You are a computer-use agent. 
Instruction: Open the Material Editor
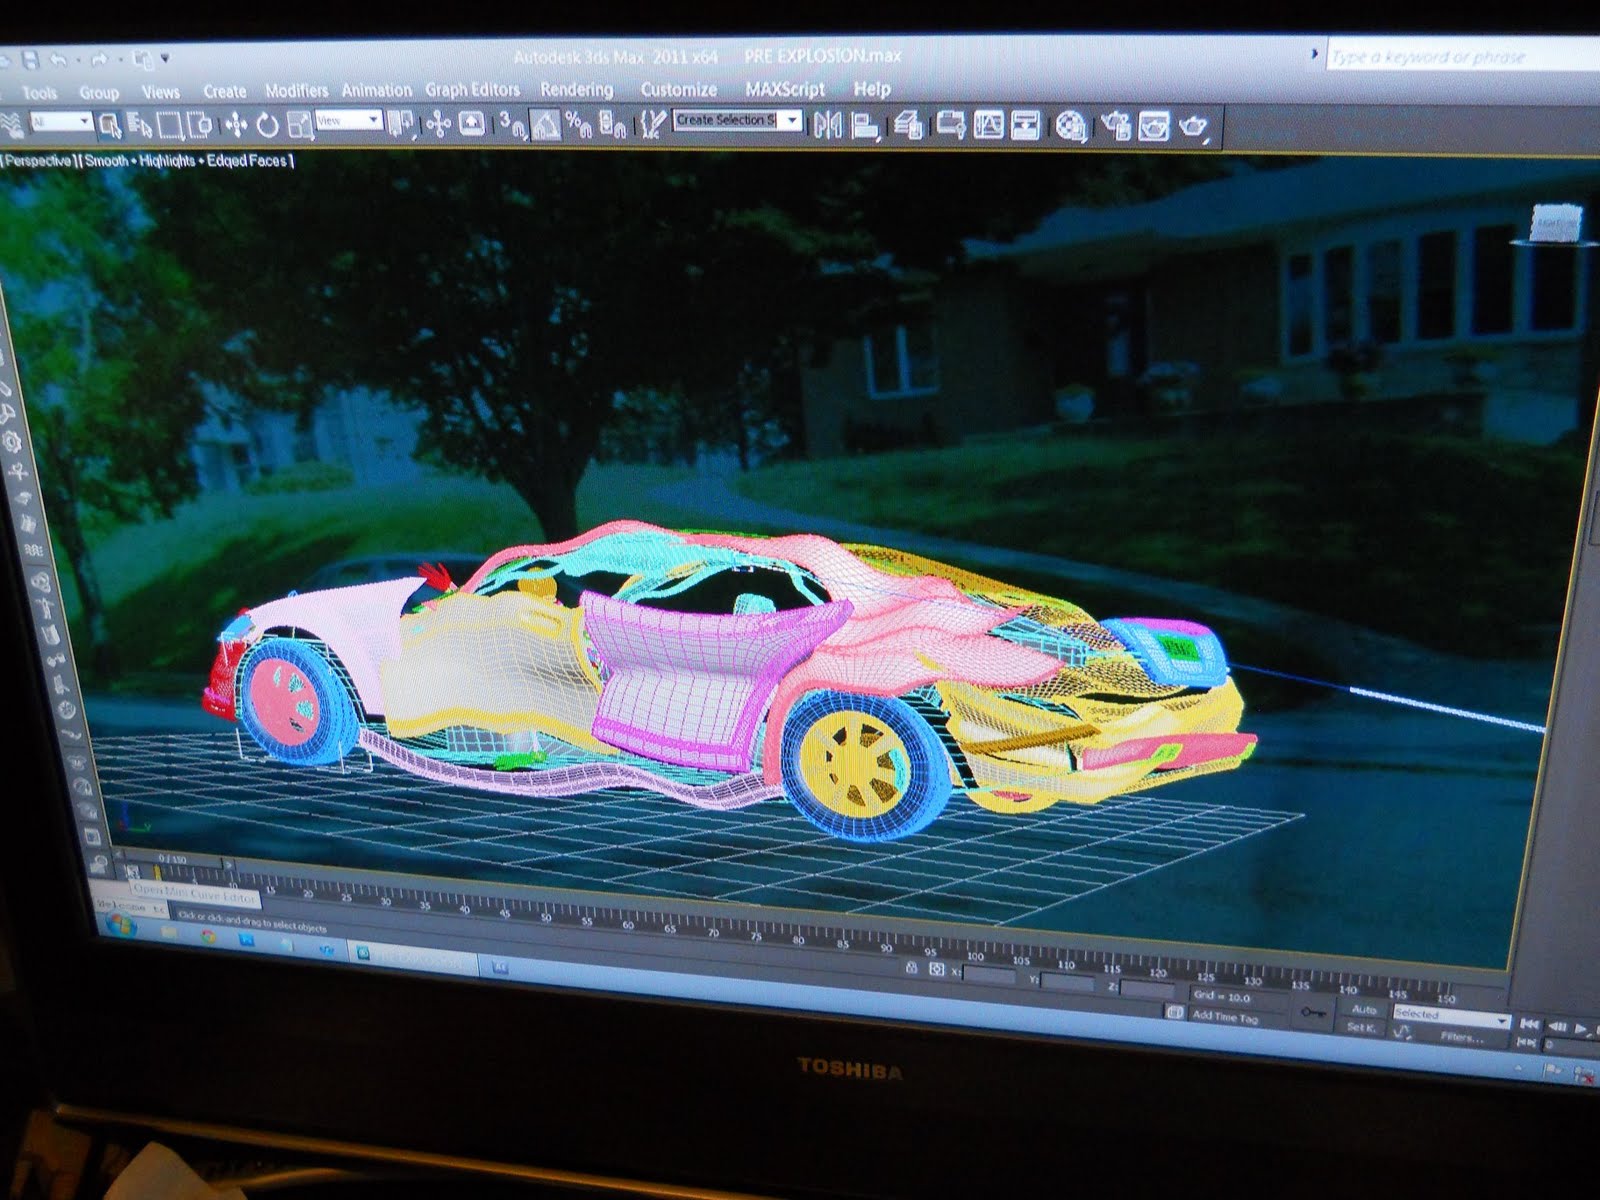pyautogui.click(x=1071, y=127)
